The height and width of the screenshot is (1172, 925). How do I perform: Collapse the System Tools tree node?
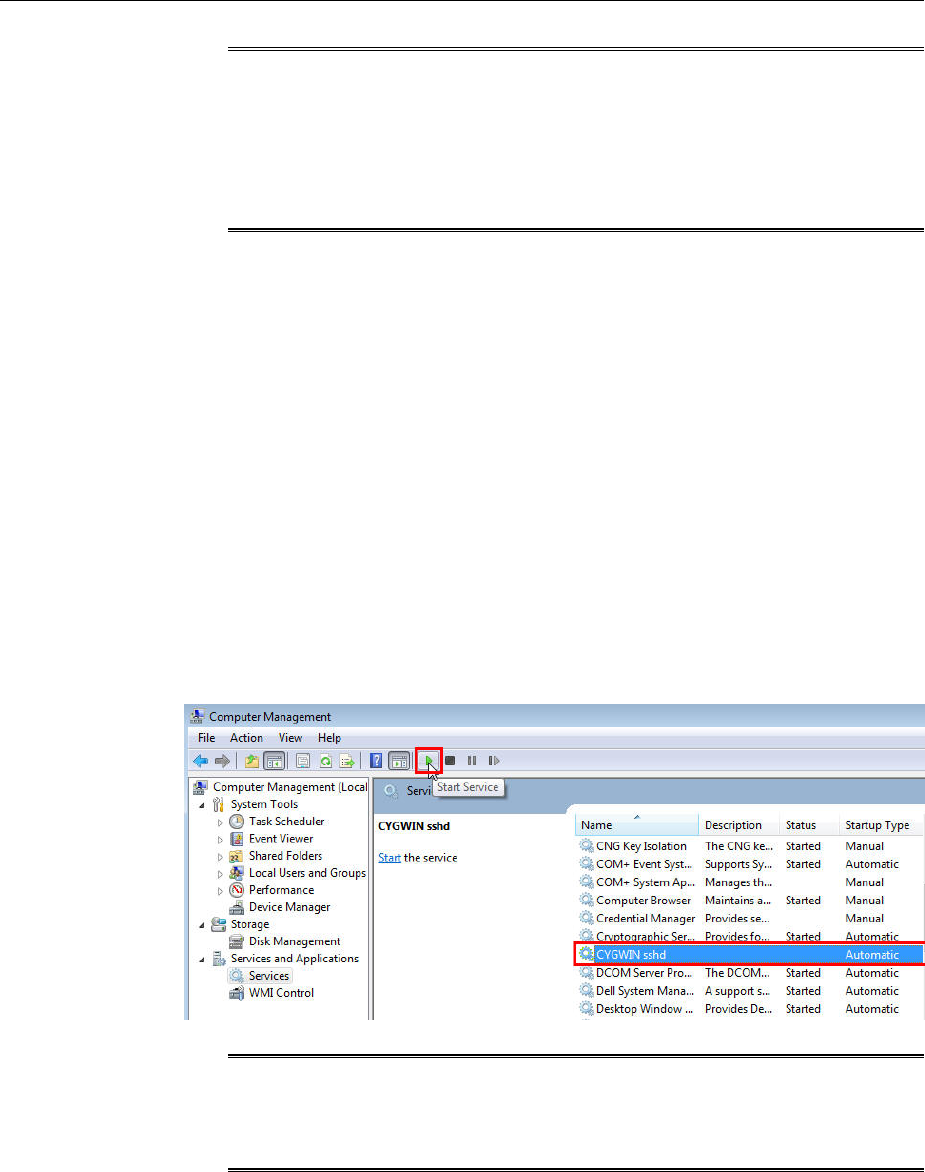click(202, 805)
